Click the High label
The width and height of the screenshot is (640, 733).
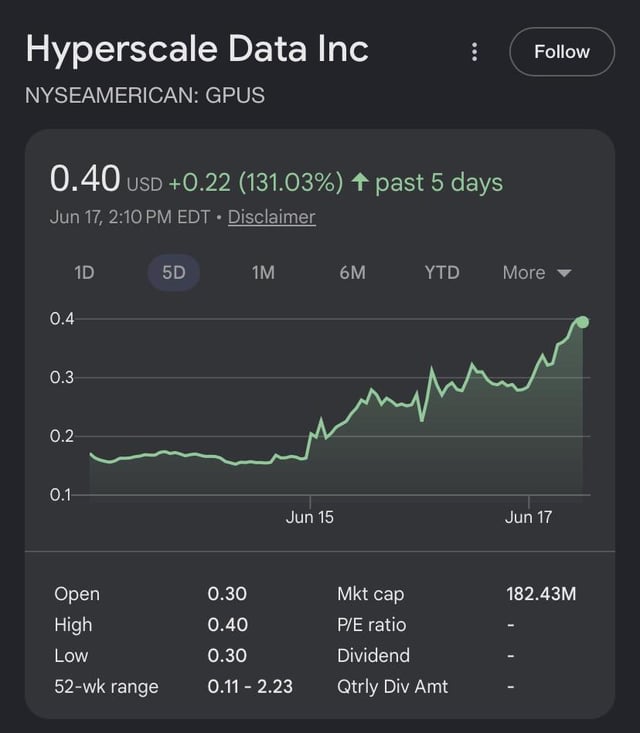[x=73, y=625]
